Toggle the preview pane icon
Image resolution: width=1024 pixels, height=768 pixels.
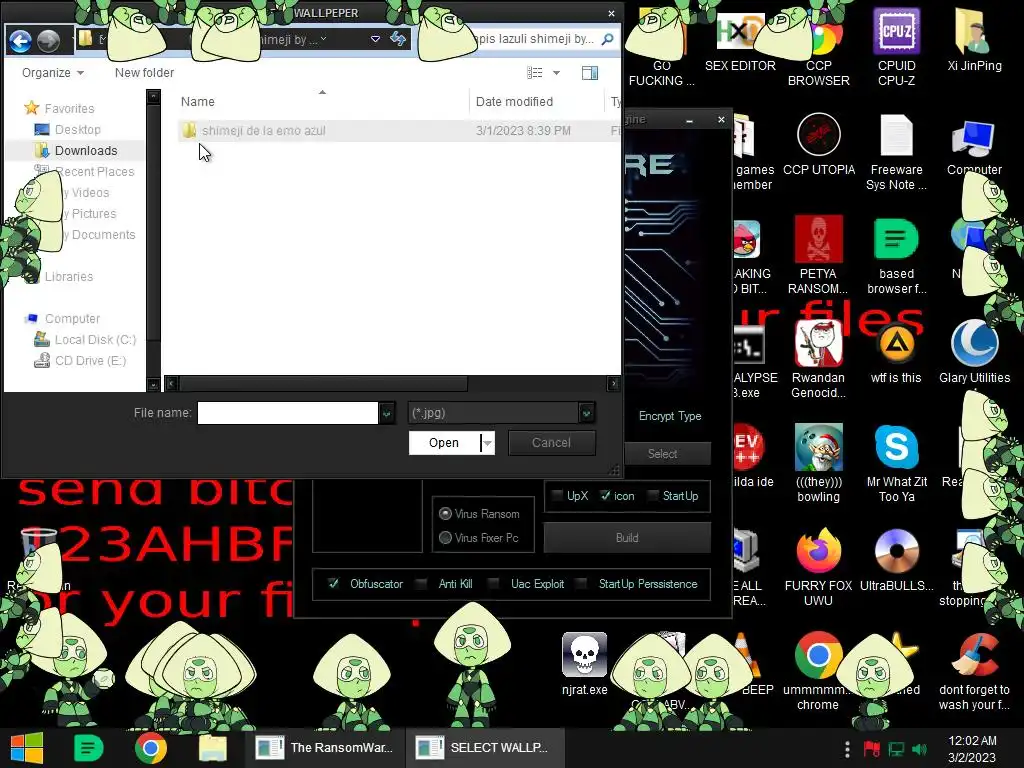(x=590, y=72)
